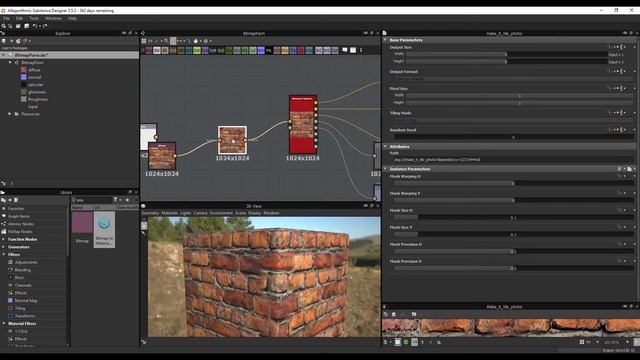
Task: Open FxMap Nodes in Library
Action: coord(21,231)
